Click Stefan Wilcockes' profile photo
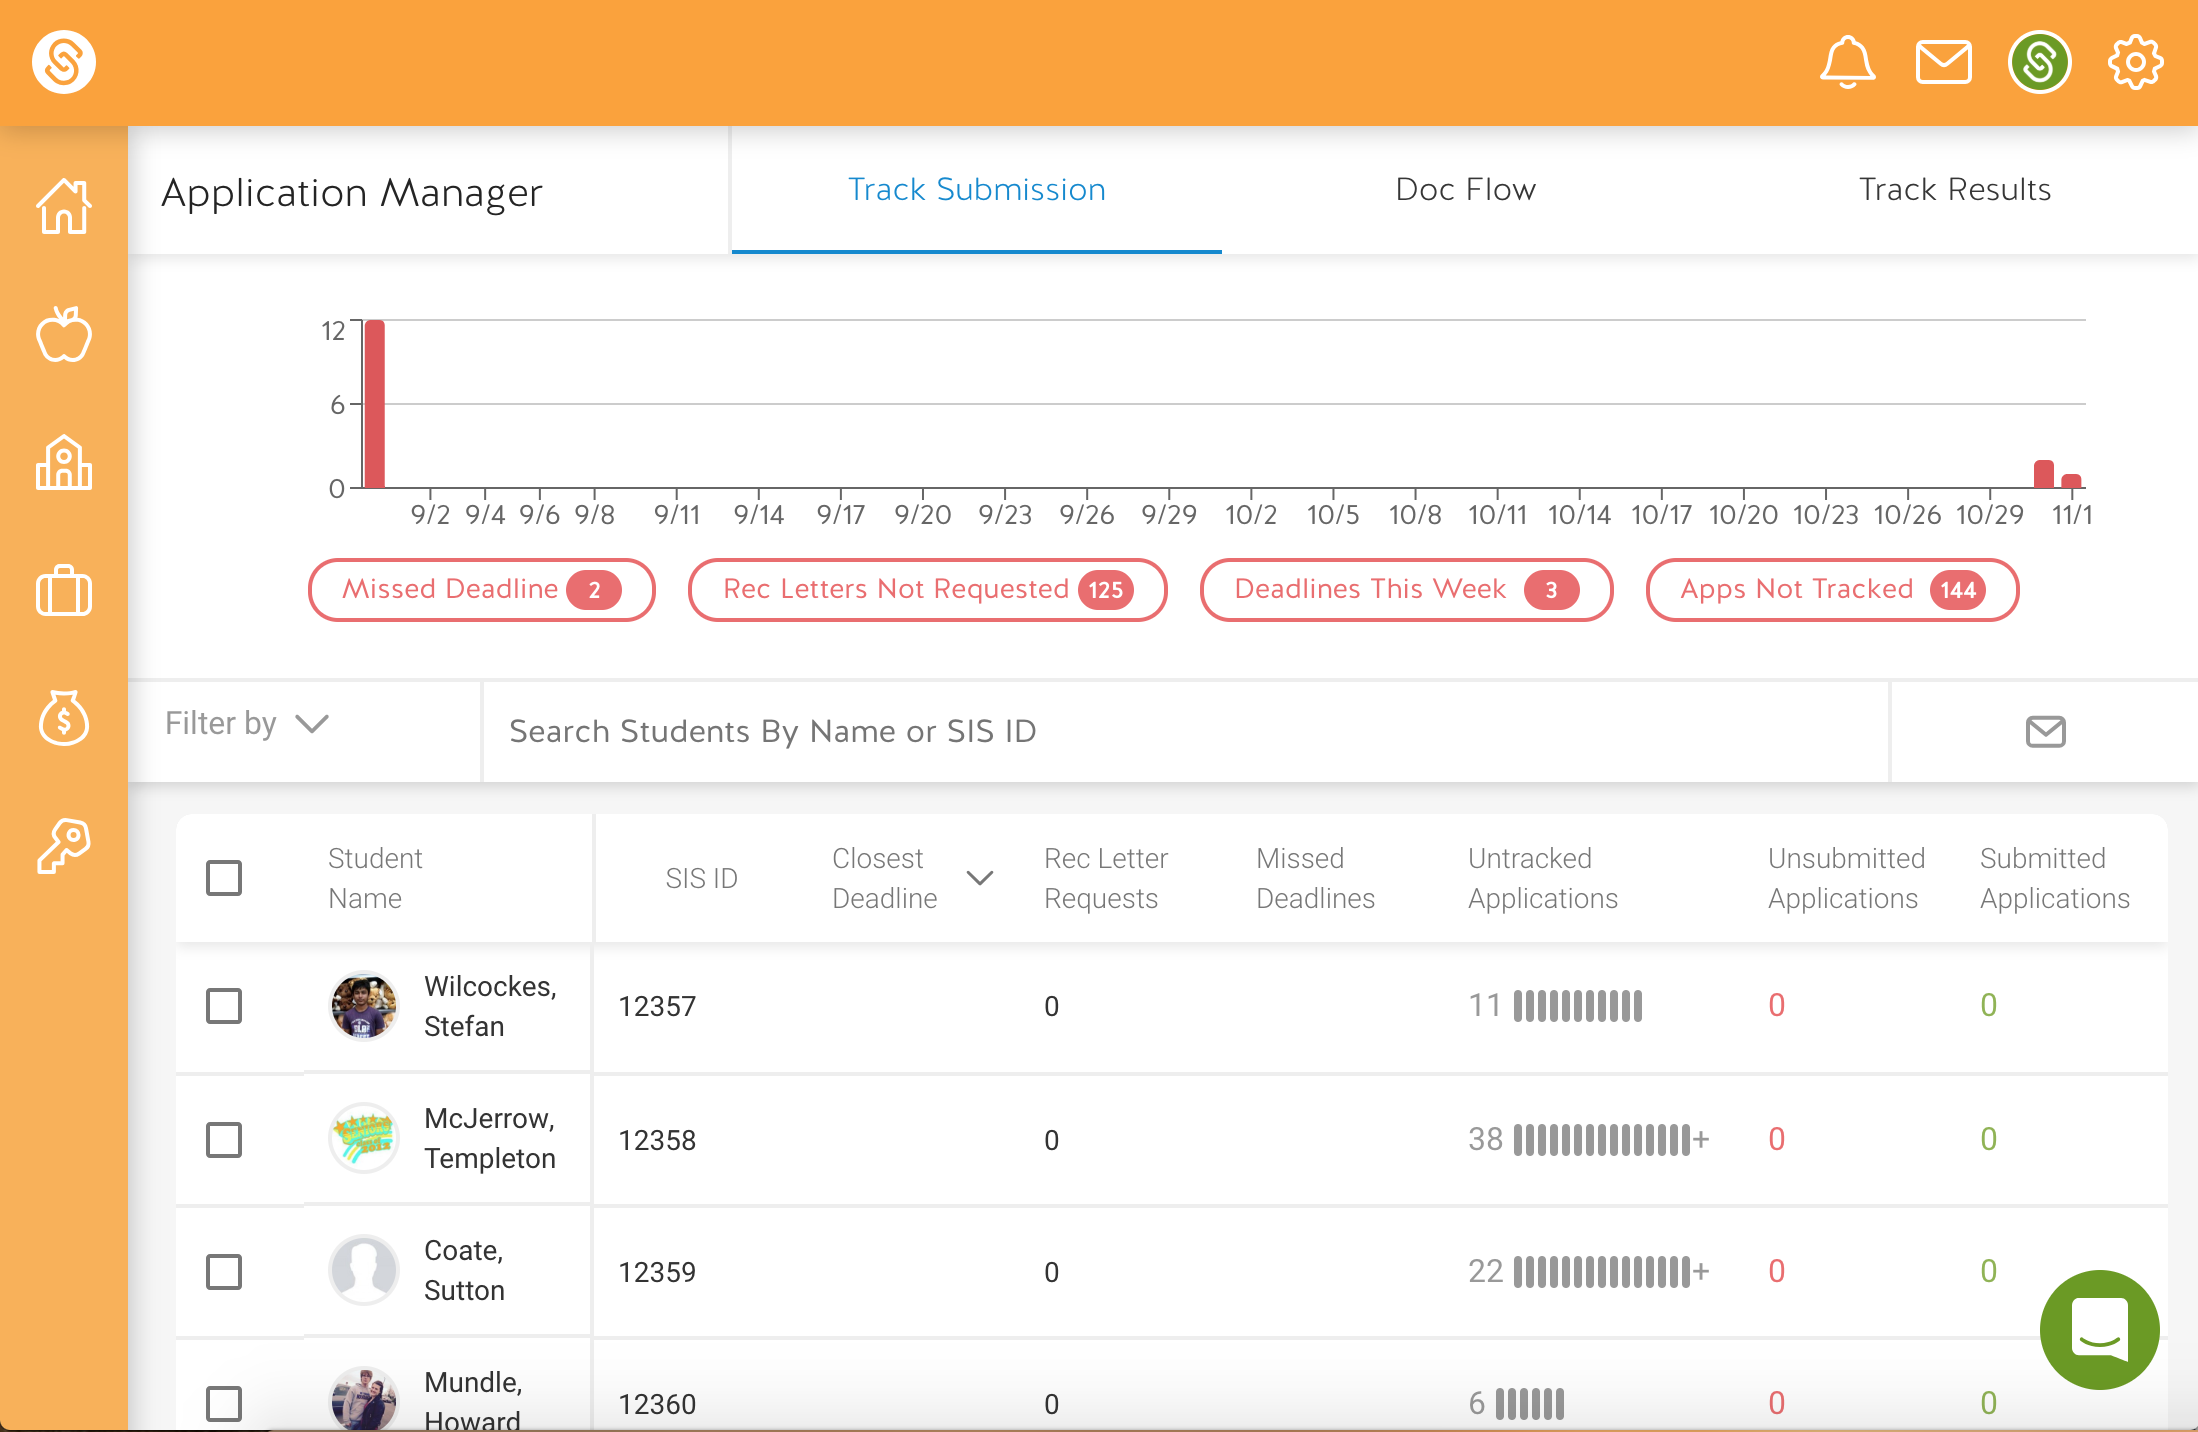 click(364, 1006)
